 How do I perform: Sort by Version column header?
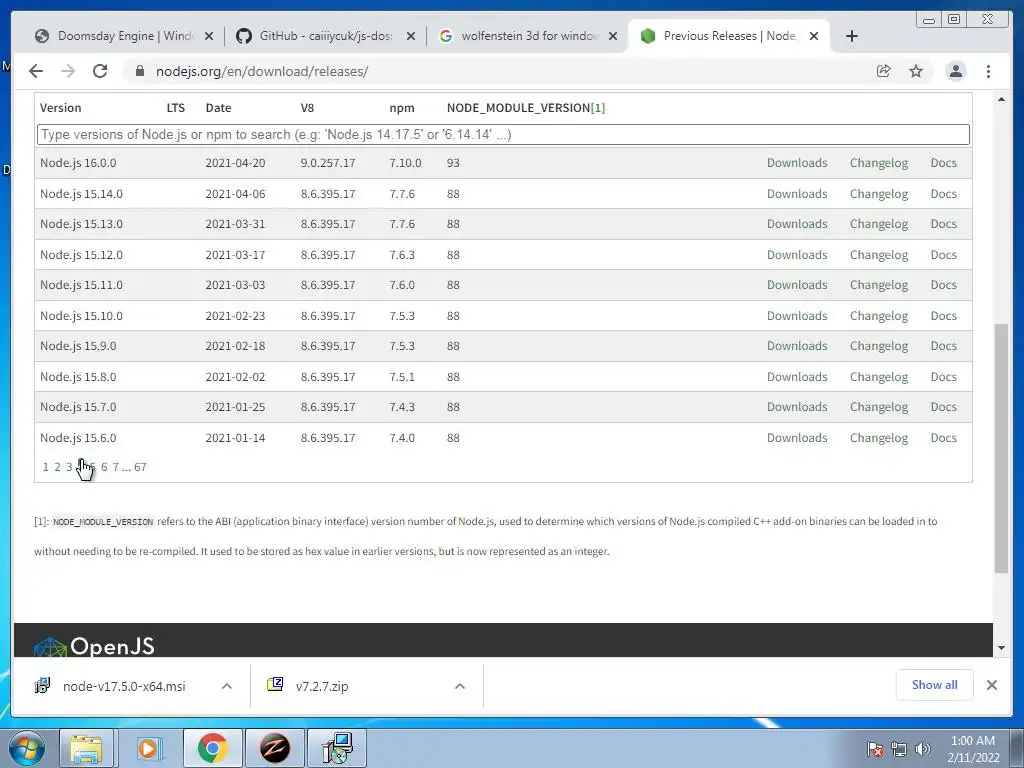61,108
